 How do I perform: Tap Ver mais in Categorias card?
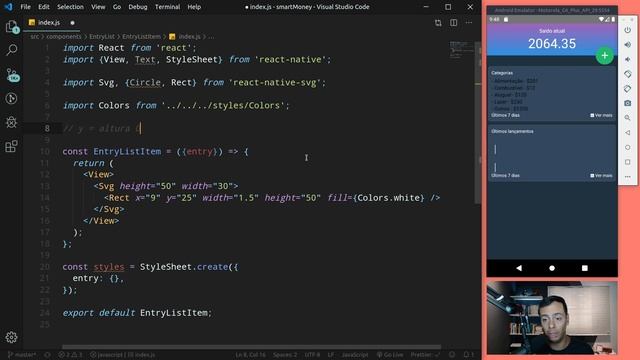(x=601, y=116)
